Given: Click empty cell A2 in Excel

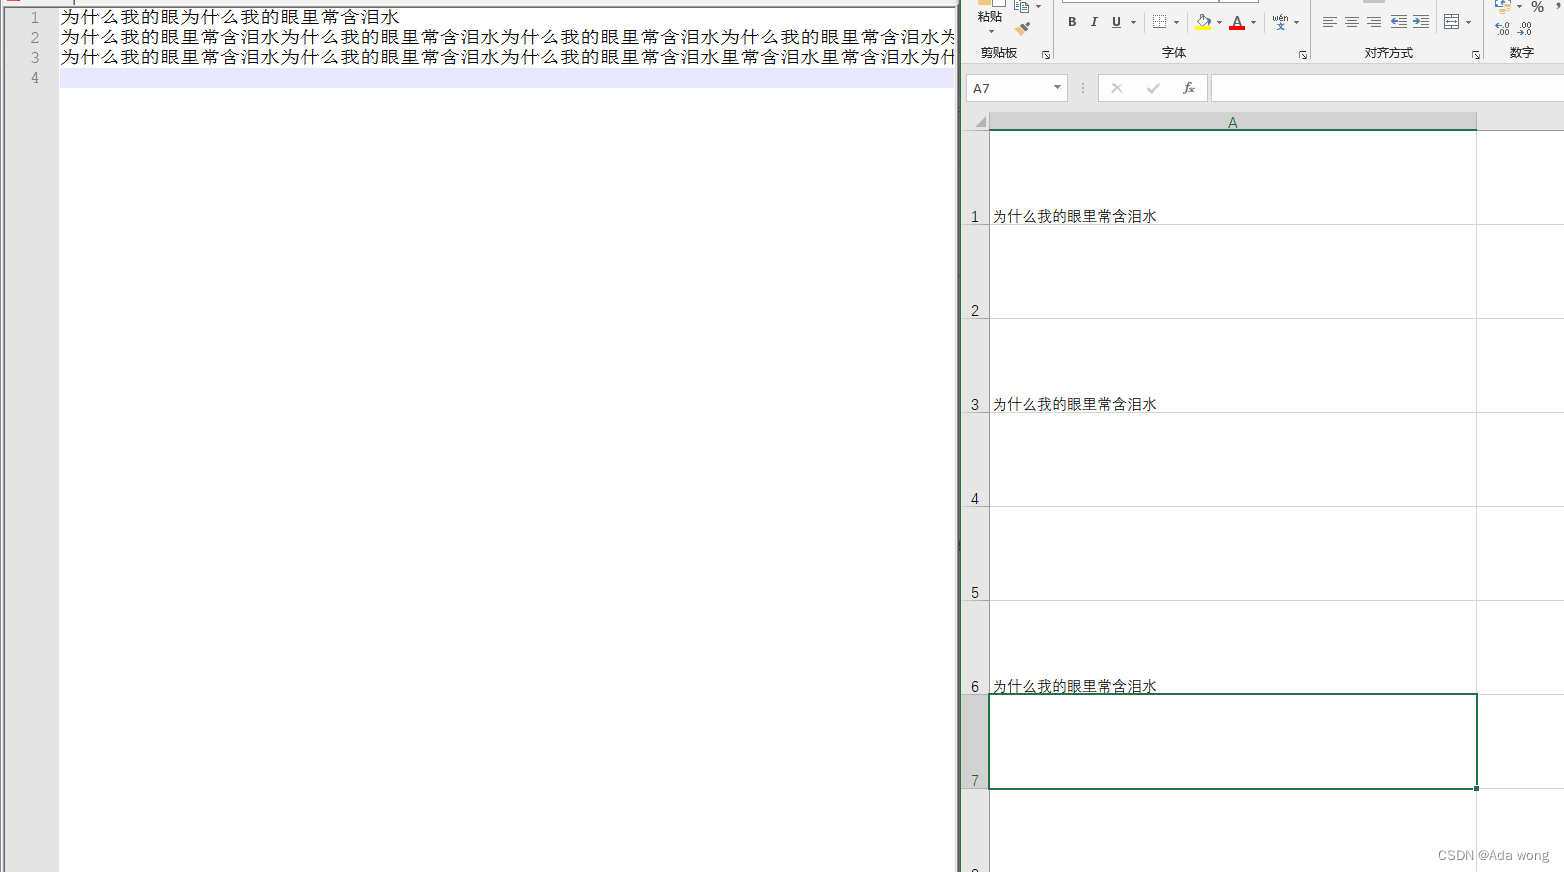Looking at the screenshot, I should coord(1232,271).
